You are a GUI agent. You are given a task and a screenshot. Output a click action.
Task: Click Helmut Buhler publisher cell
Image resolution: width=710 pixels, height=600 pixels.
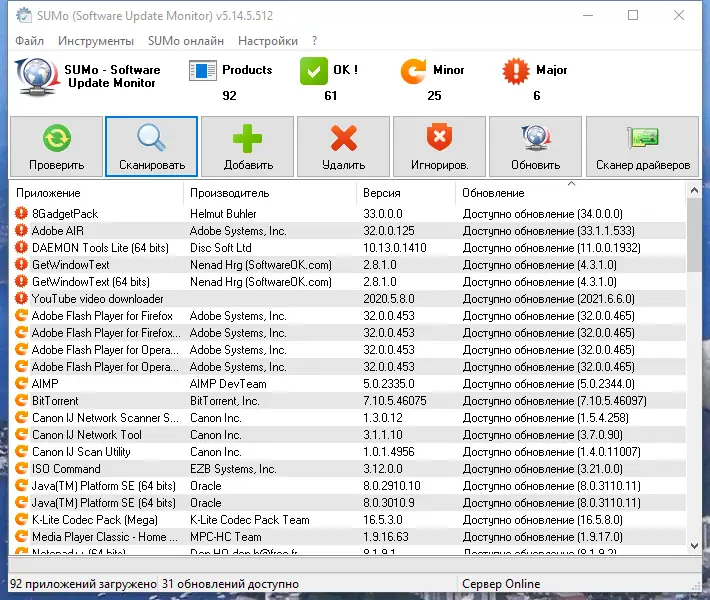(x=223, y=213)
